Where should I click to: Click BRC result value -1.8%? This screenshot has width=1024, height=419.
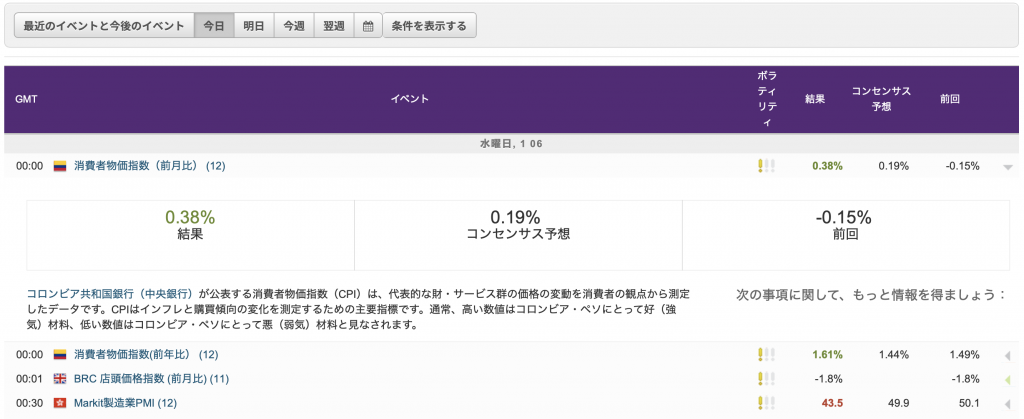(x=829, y=379)
